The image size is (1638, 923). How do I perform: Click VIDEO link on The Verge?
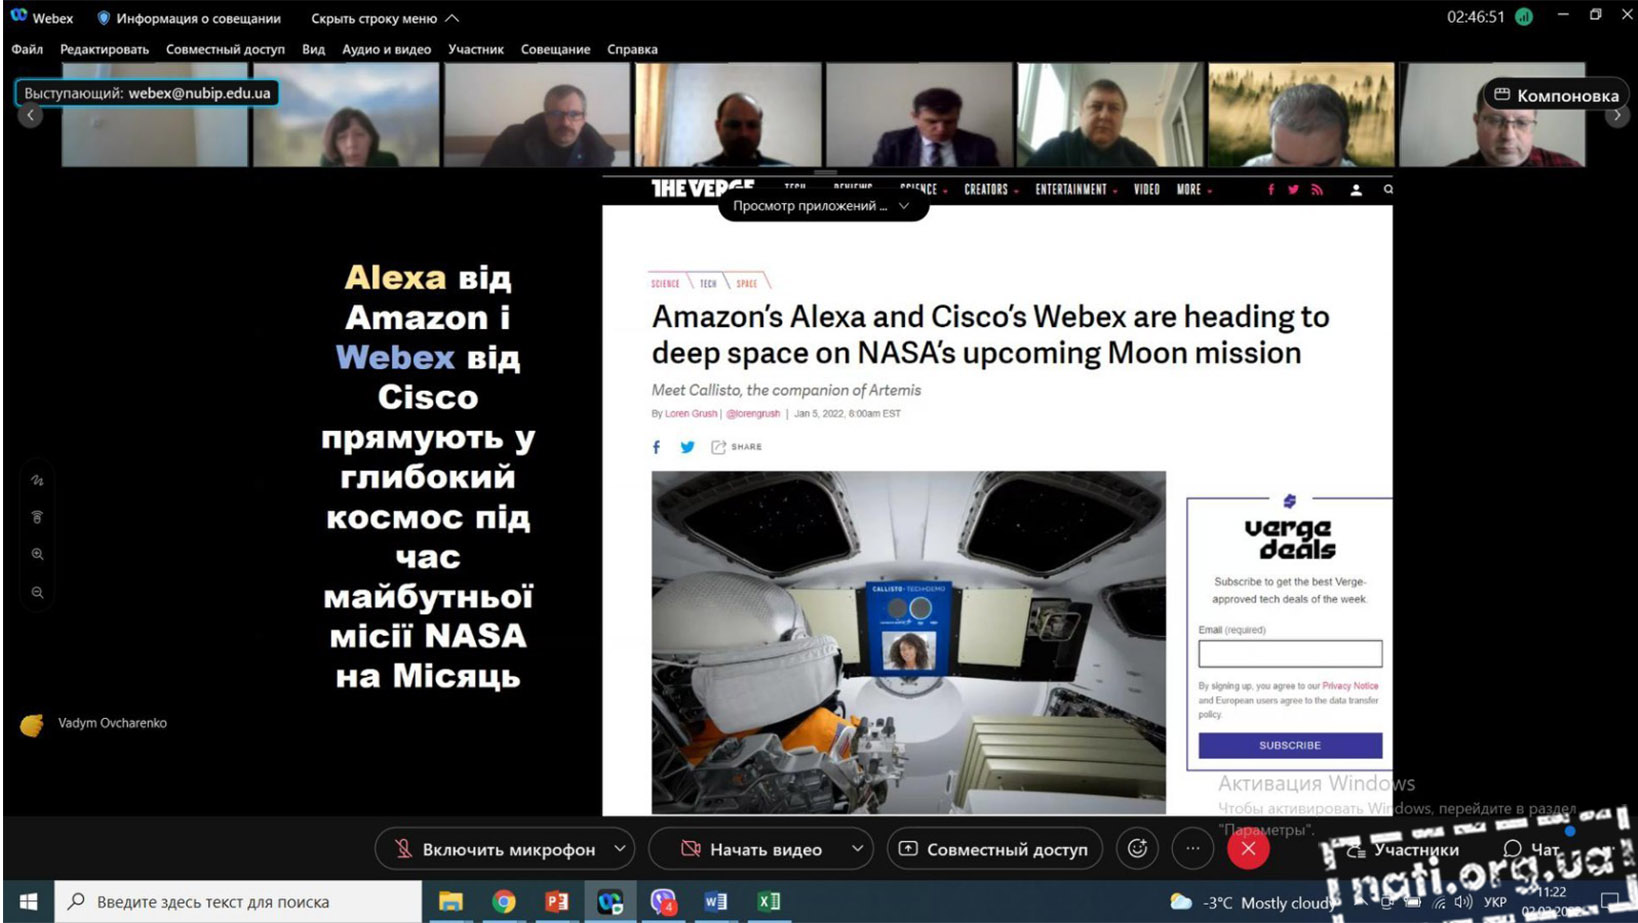[x=1147, y=189]
